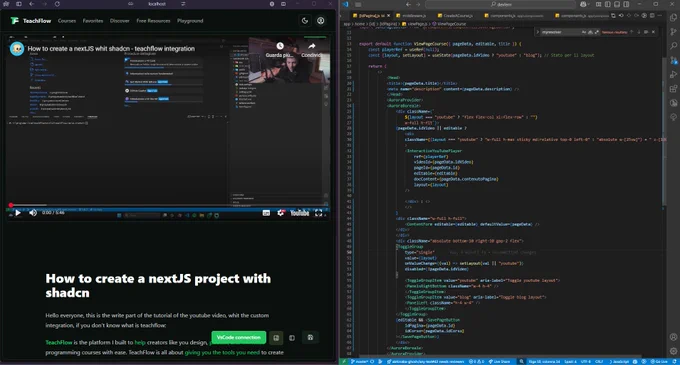
Task: Click the browser back arrow
Action: (x=32, y=4)
